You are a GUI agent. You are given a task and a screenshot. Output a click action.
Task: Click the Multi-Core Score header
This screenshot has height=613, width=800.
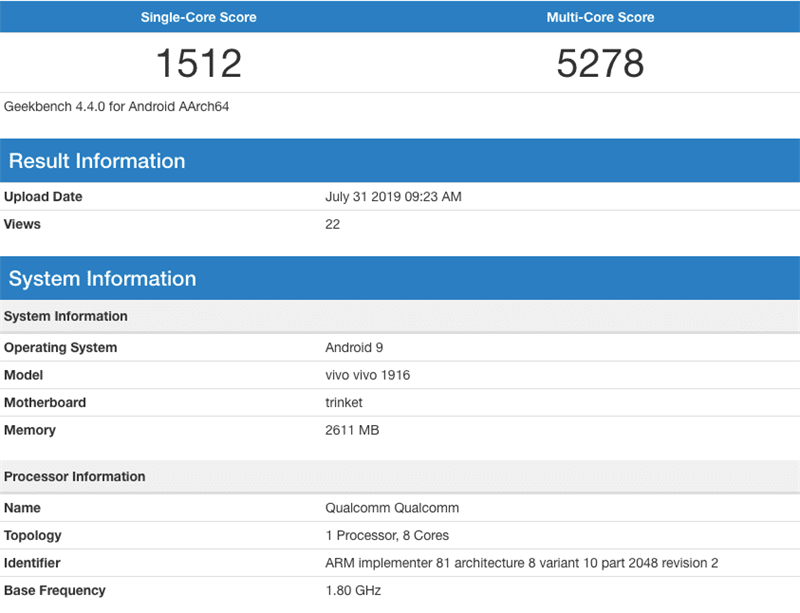tap(600, 17)
